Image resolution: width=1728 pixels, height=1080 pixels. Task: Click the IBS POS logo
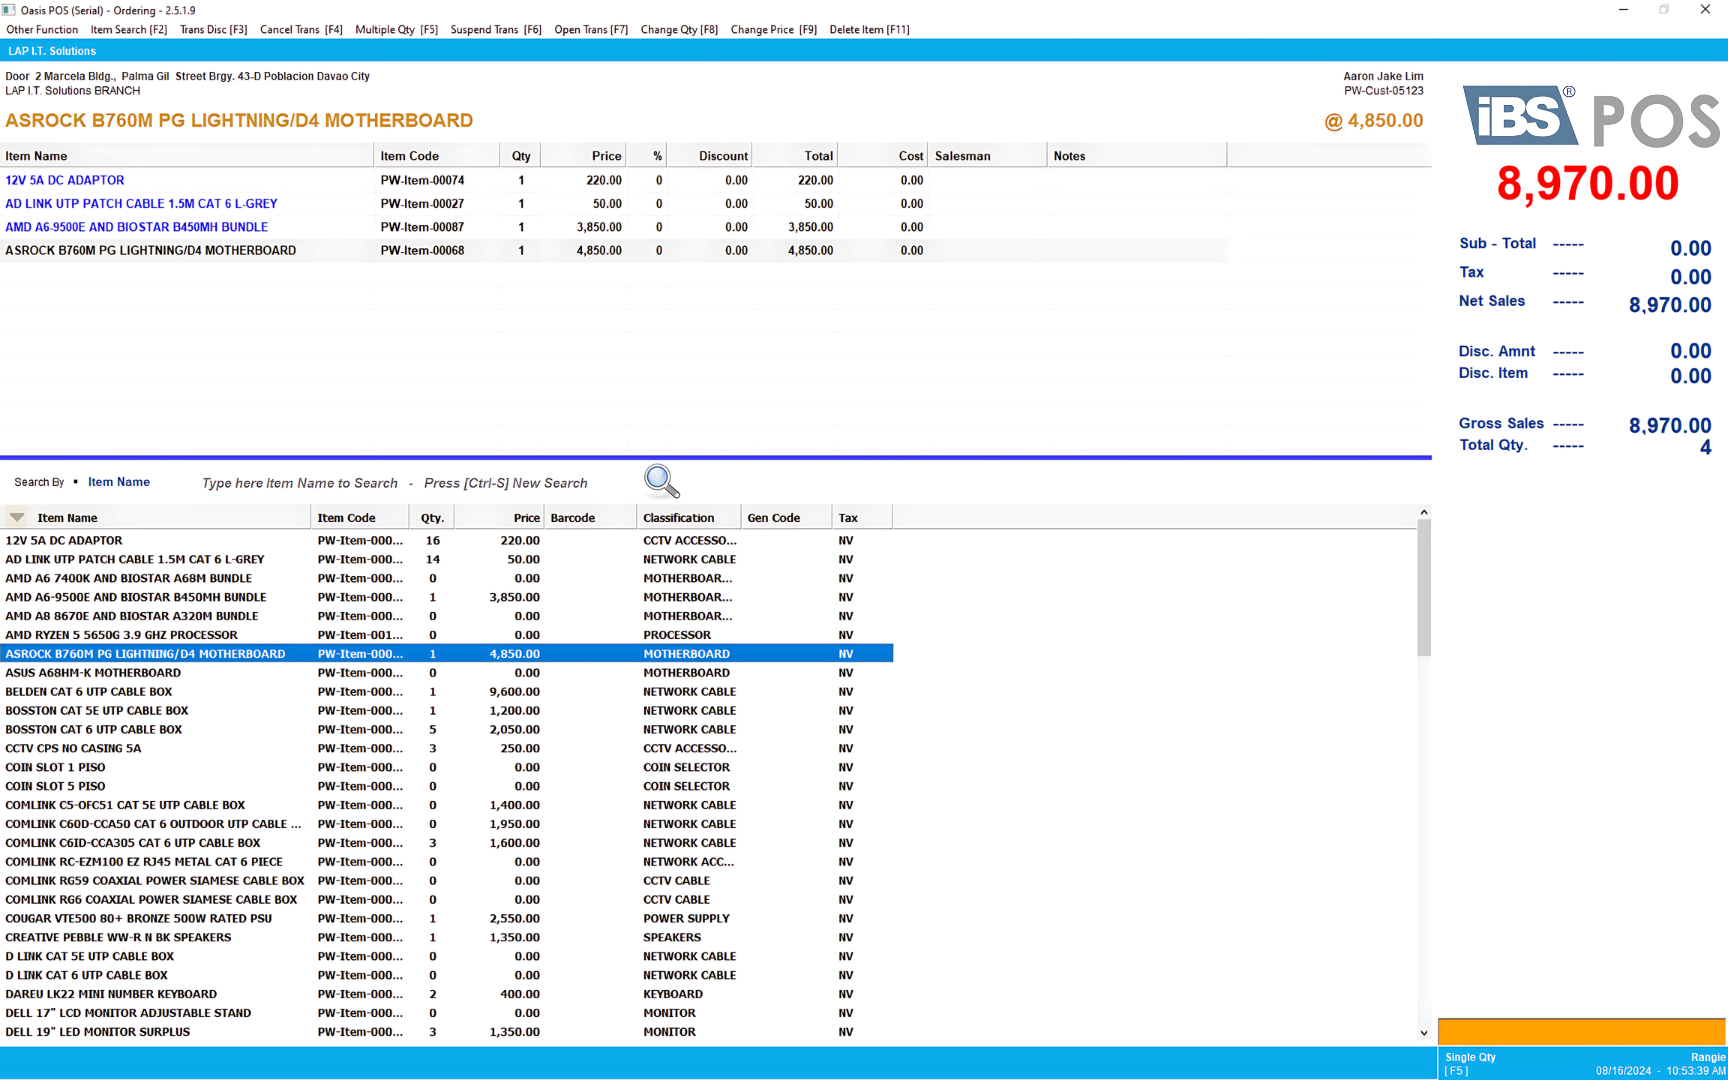(1590, 117)
